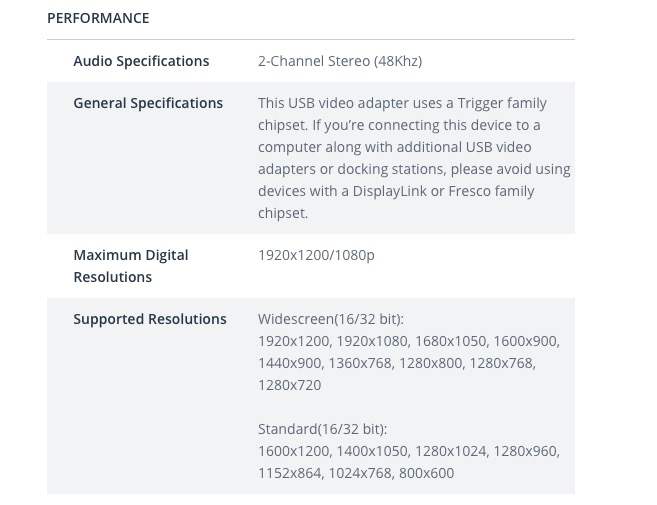Click the 1920x1200 widescreen resolution entry

click(x=294, y=341)
